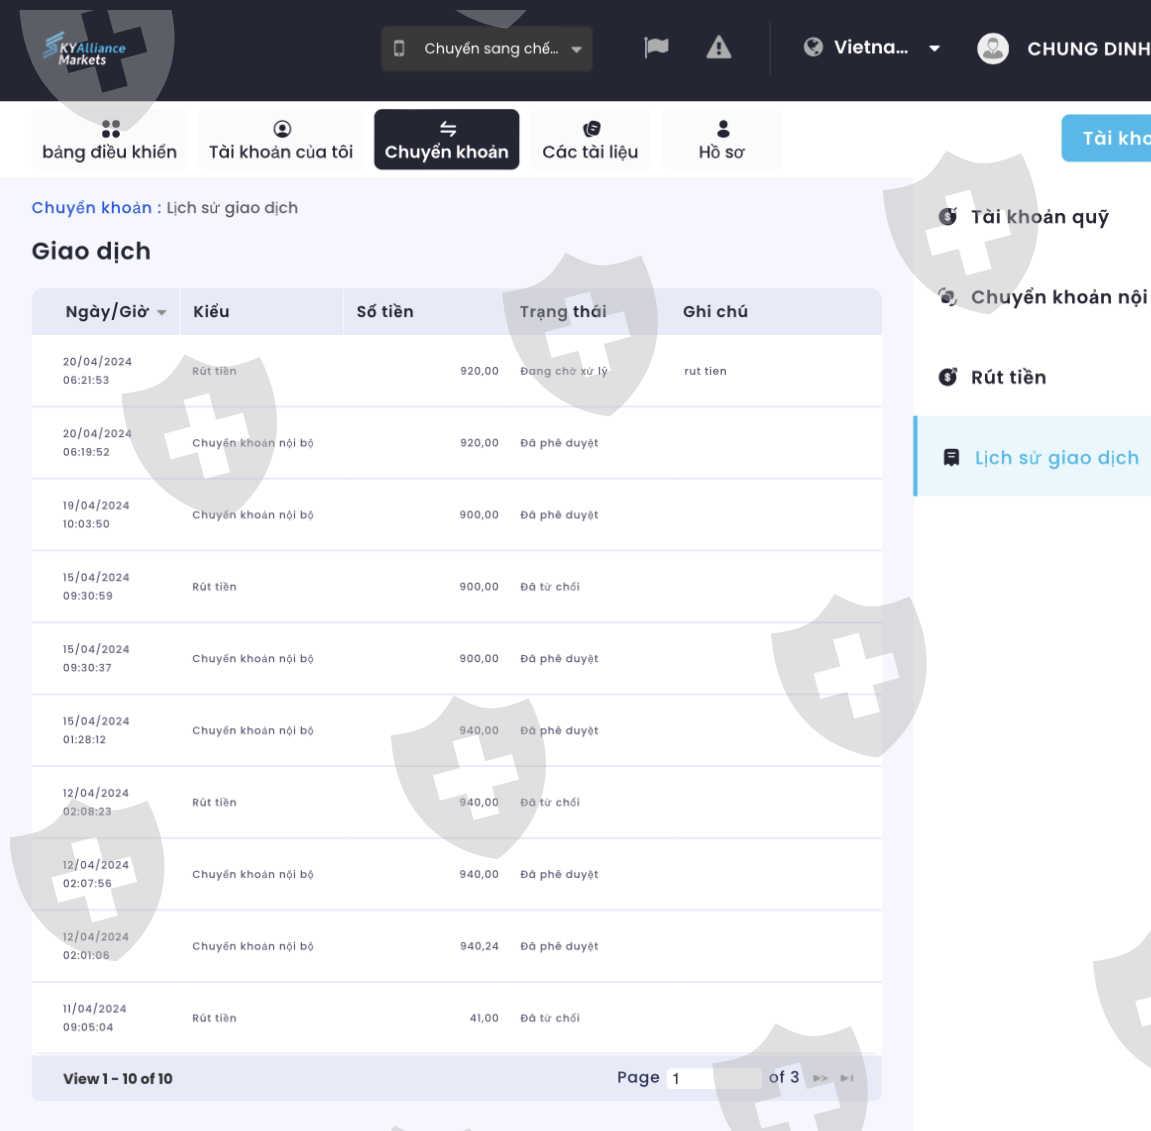
Task: Select 'Rút tiền' in the sidebar
Action: coord(1008,377)
